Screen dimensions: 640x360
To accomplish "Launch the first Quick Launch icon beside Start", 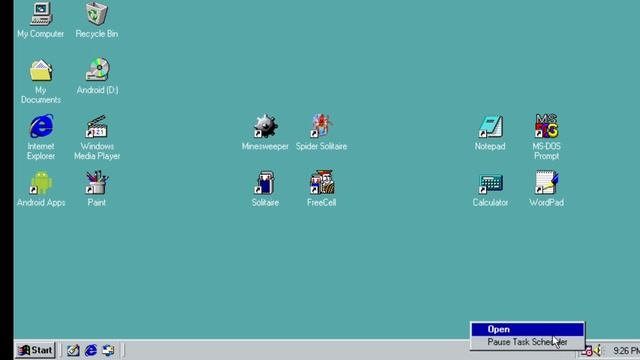I will tap(73, 350).
